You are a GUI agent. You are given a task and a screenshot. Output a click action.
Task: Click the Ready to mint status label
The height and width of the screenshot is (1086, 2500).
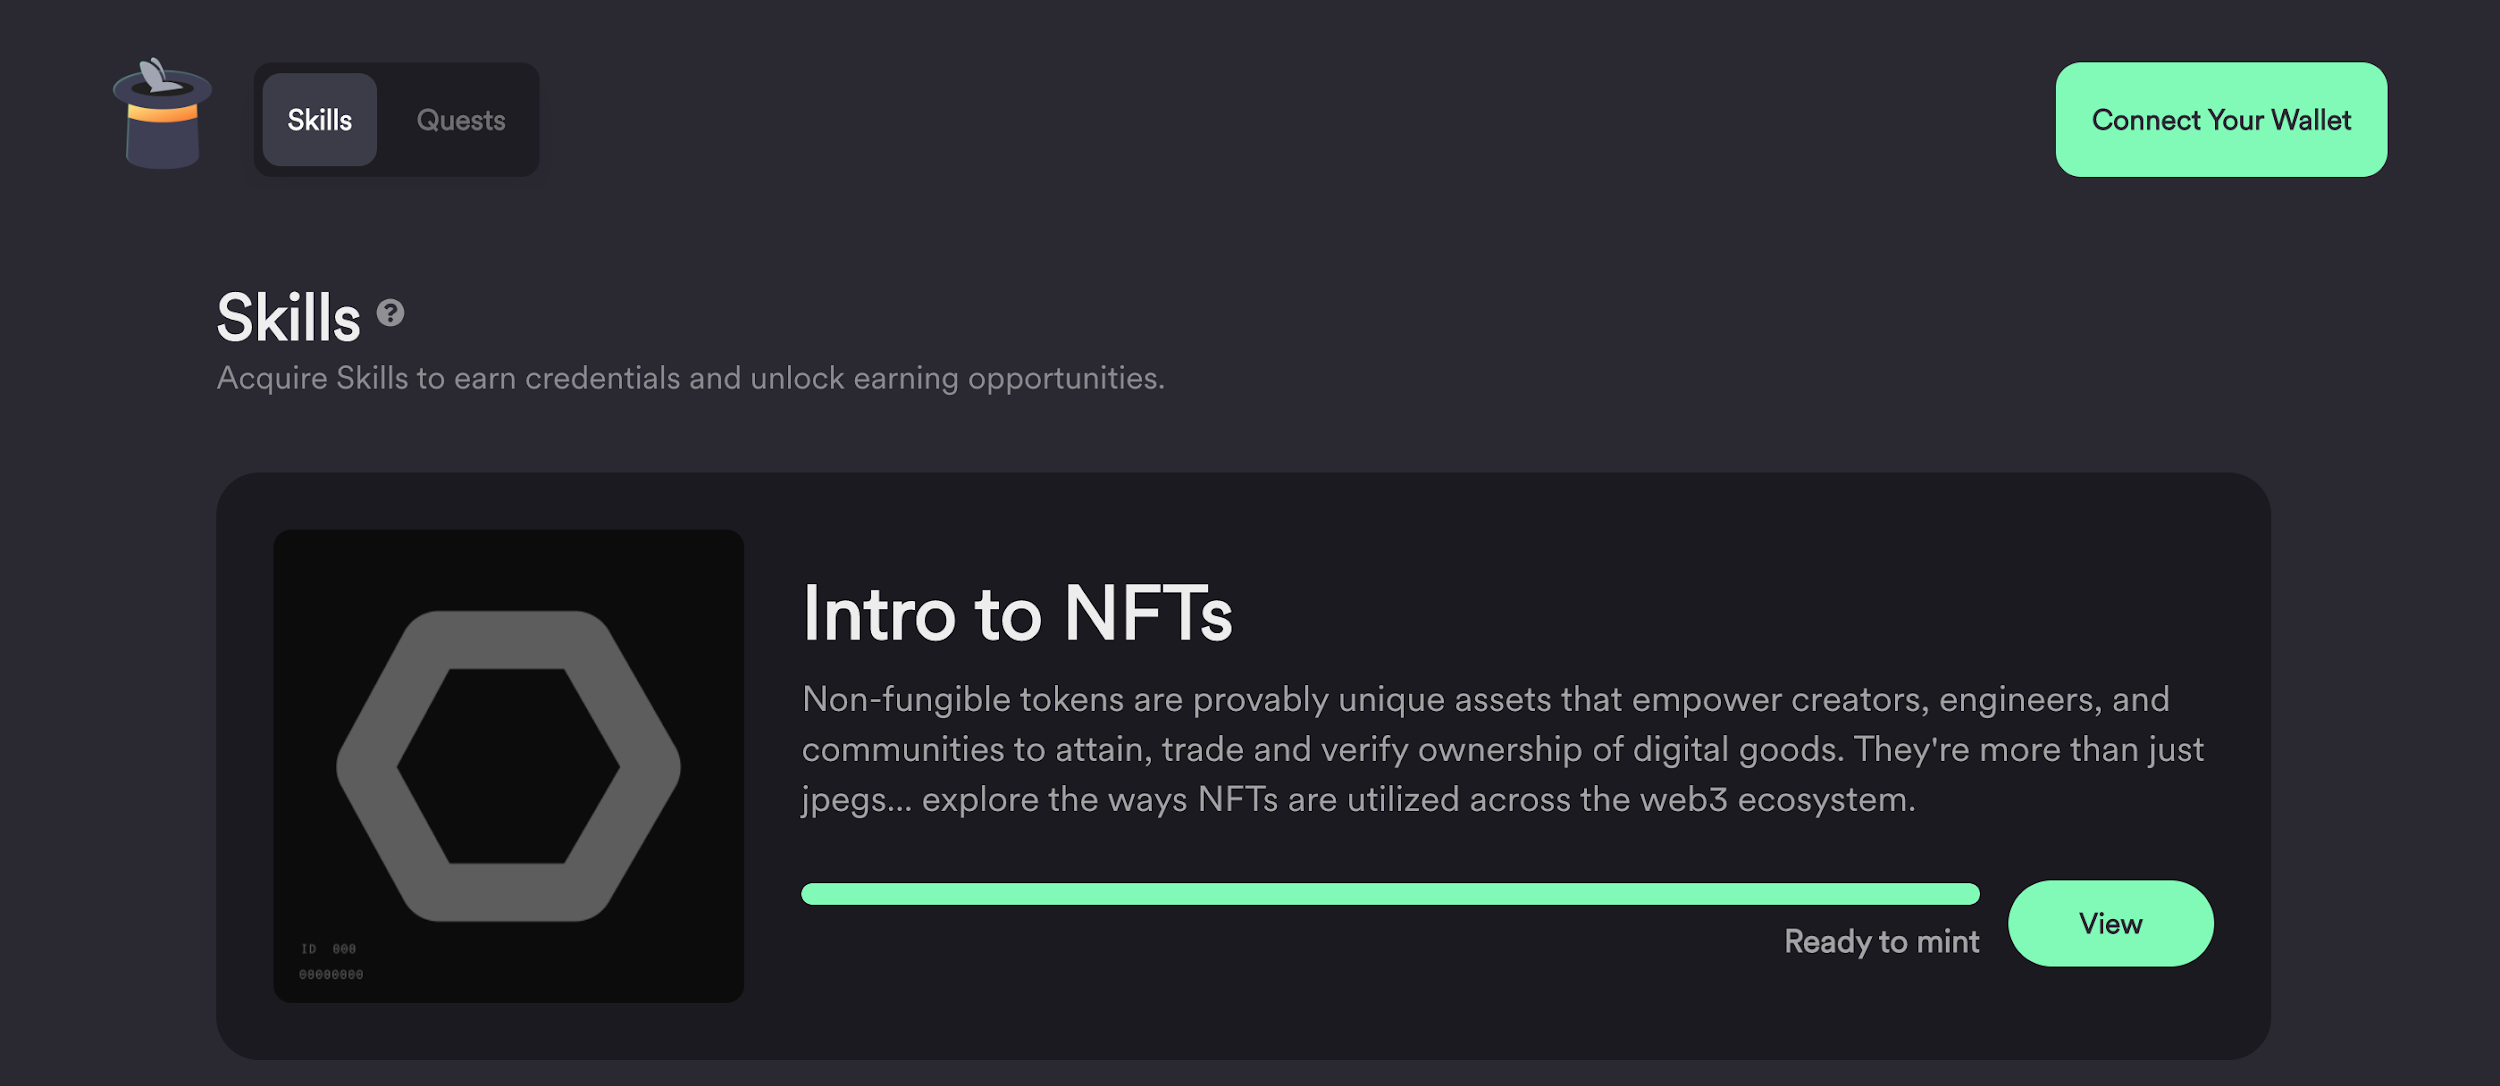tap(1881, 941)
